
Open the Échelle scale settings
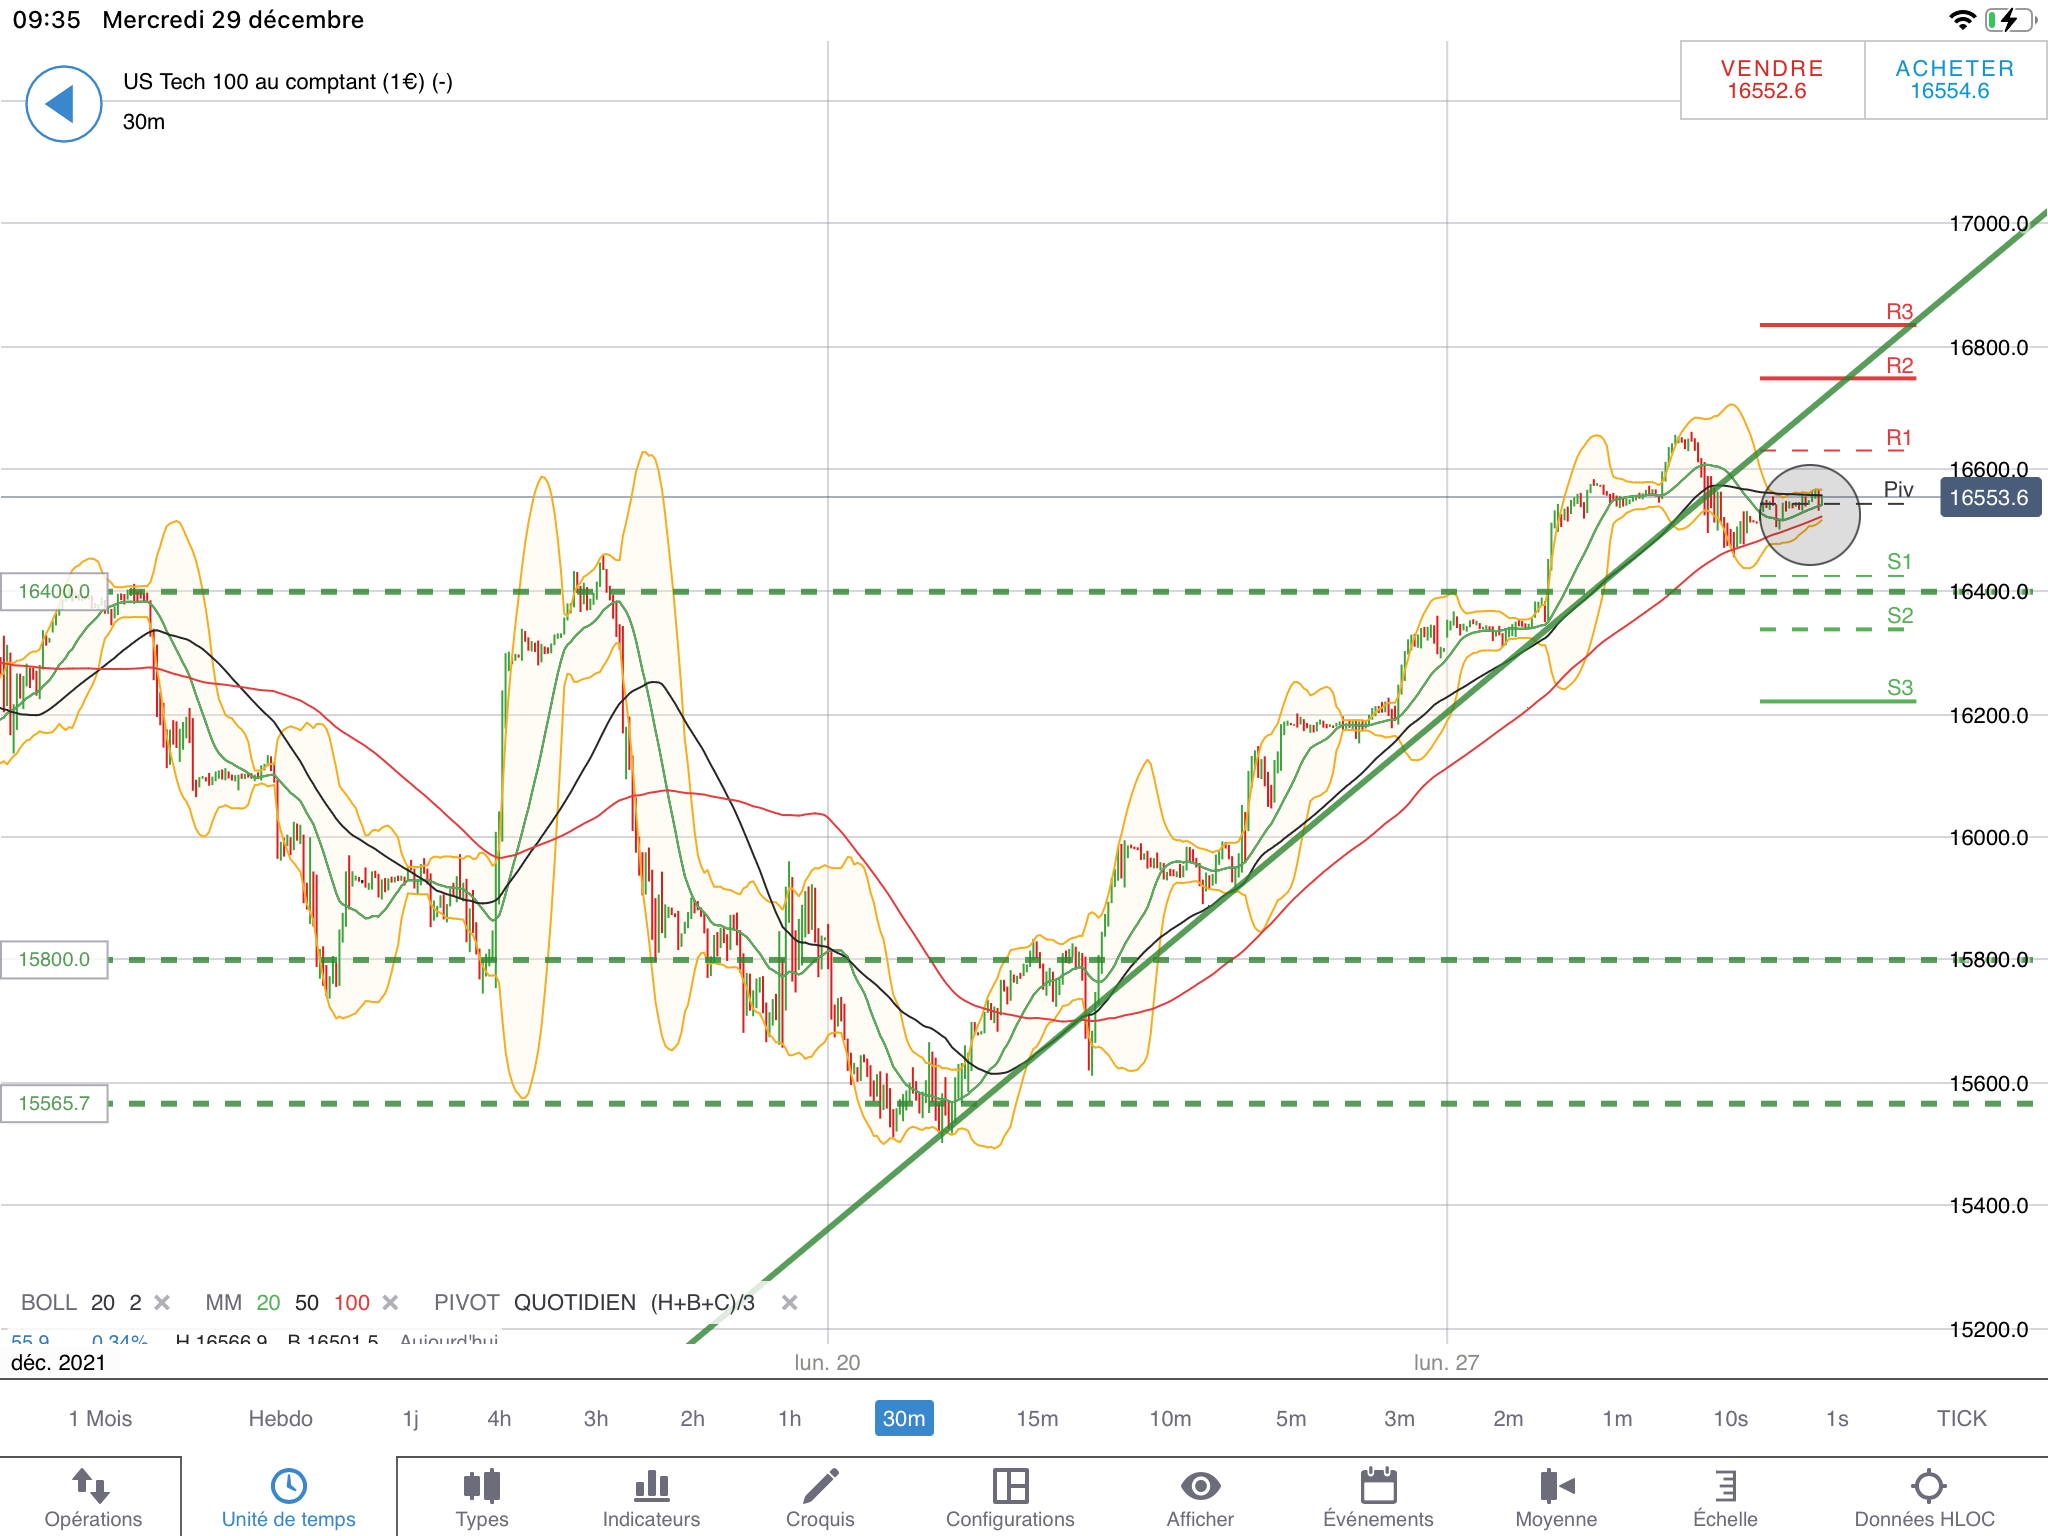click(1725, 1497)
